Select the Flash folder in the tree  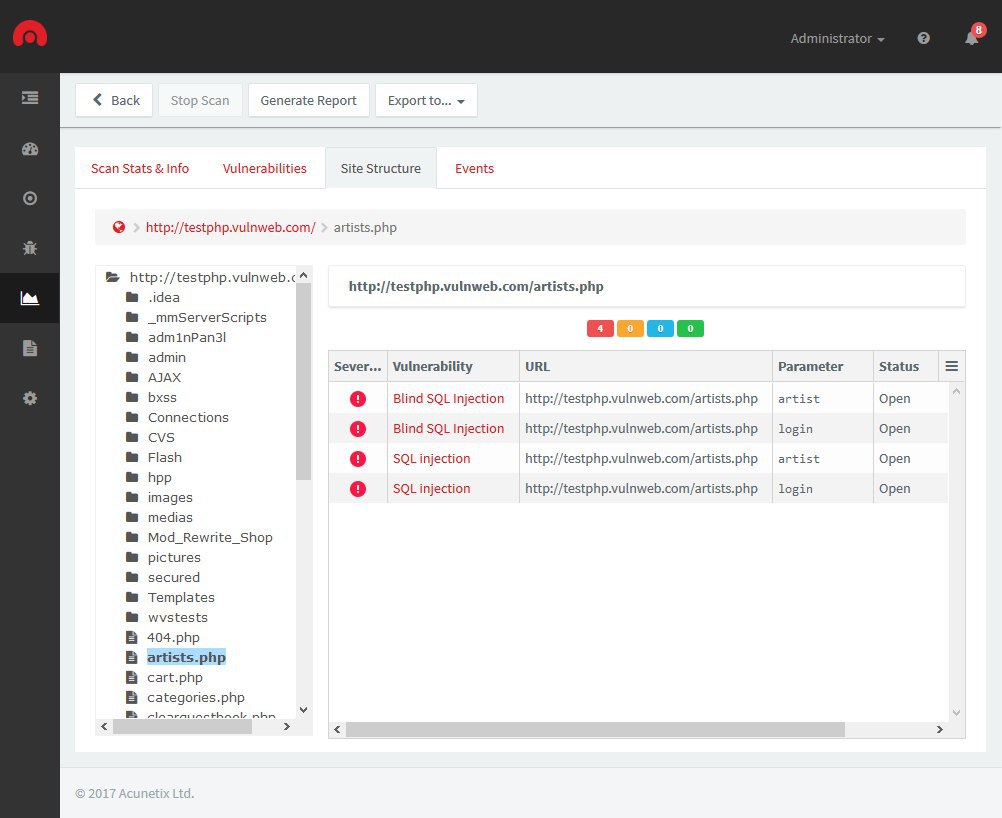(165, 458)
